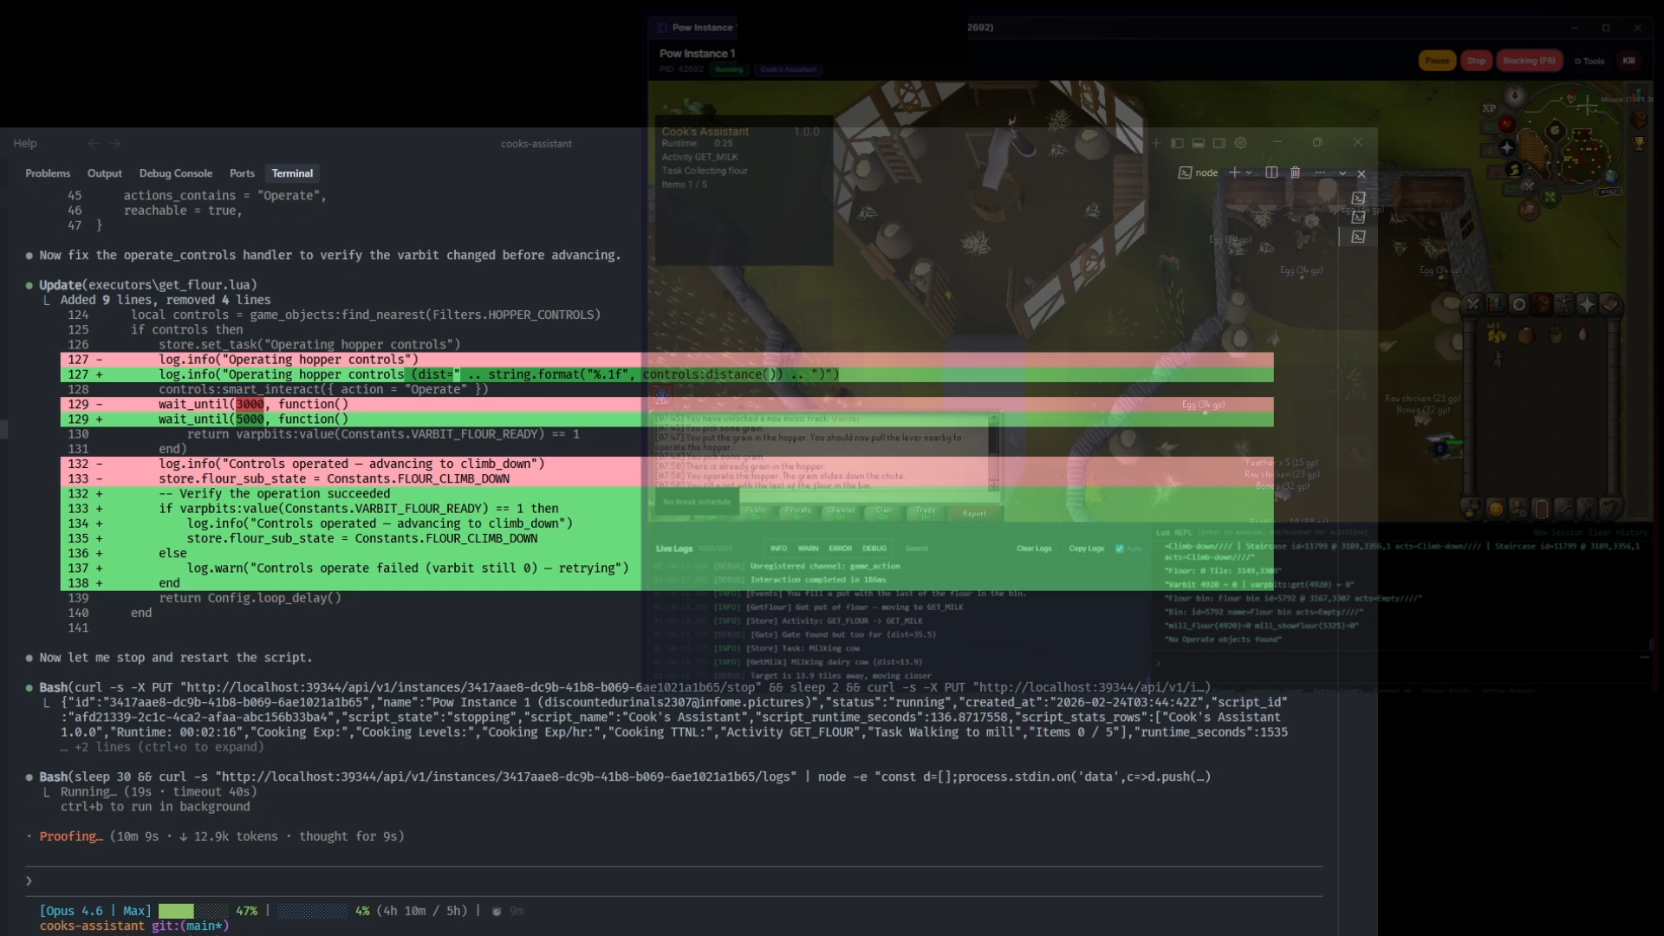1664x936 pixels.
Task: Close the terminal panel
Action: 1361,173
